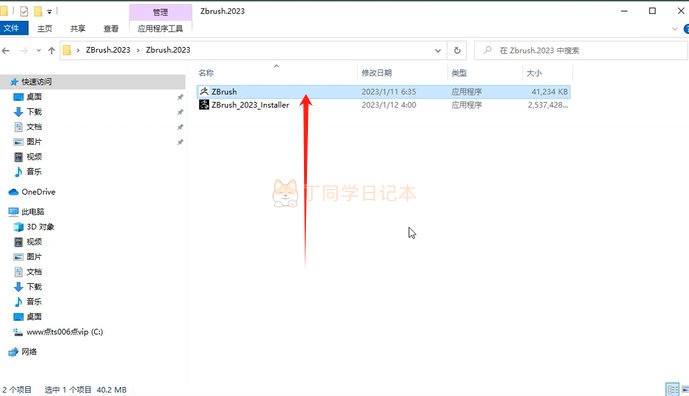Open 桌面 folder under 此电脑
The image size is (689, 396).
click(34, 316)
